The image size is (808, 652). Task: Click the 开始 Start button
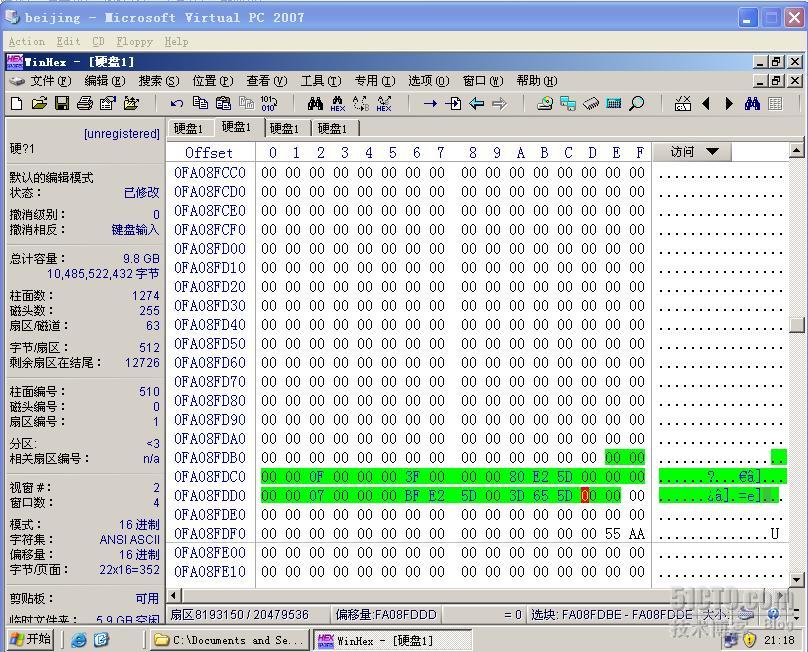point(31,639)
